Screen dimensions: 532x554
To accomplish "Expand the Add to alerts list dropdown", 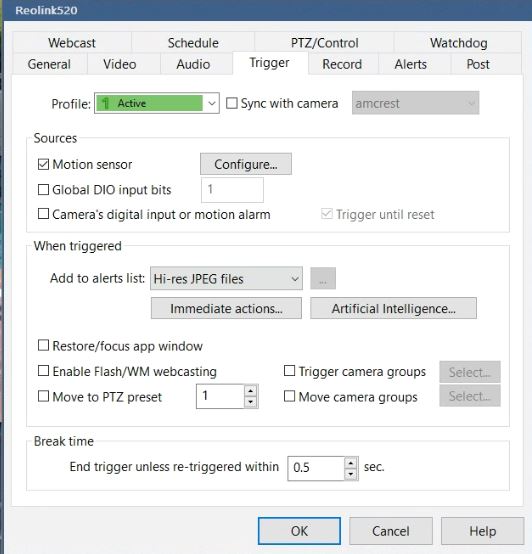I will [x=226, y=278].
